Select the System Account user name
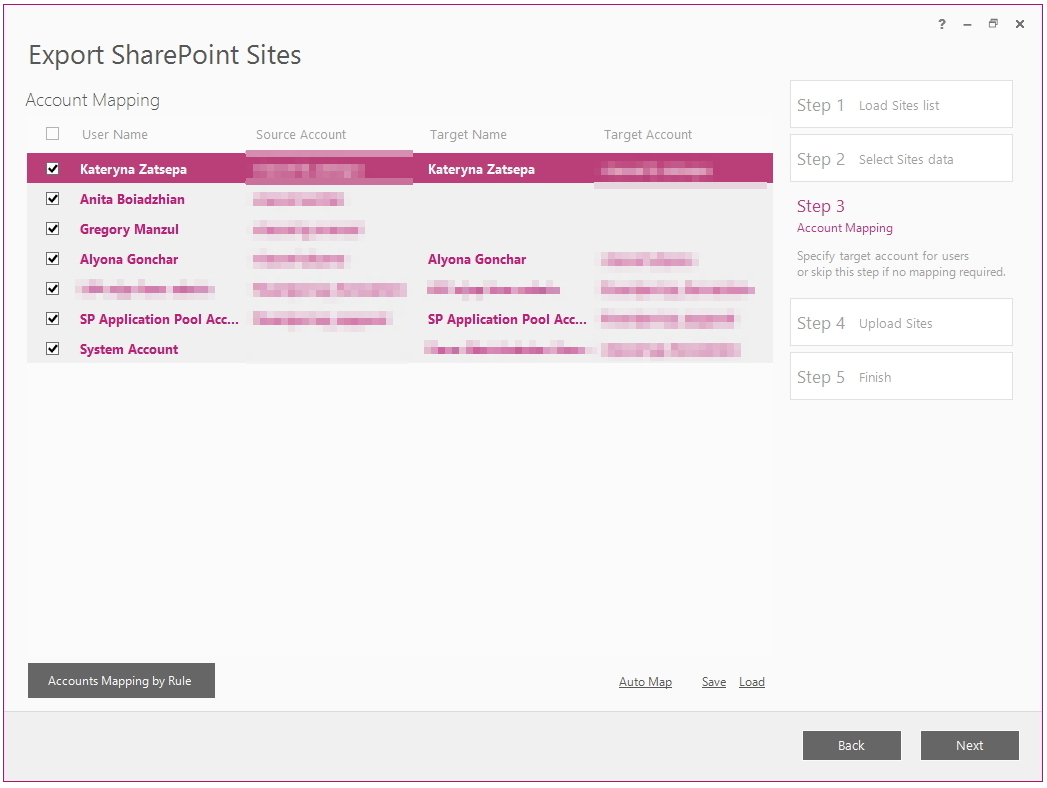The height and width of the screenshot is (788, 1047). pyautogui.click(x=129, y=349)
